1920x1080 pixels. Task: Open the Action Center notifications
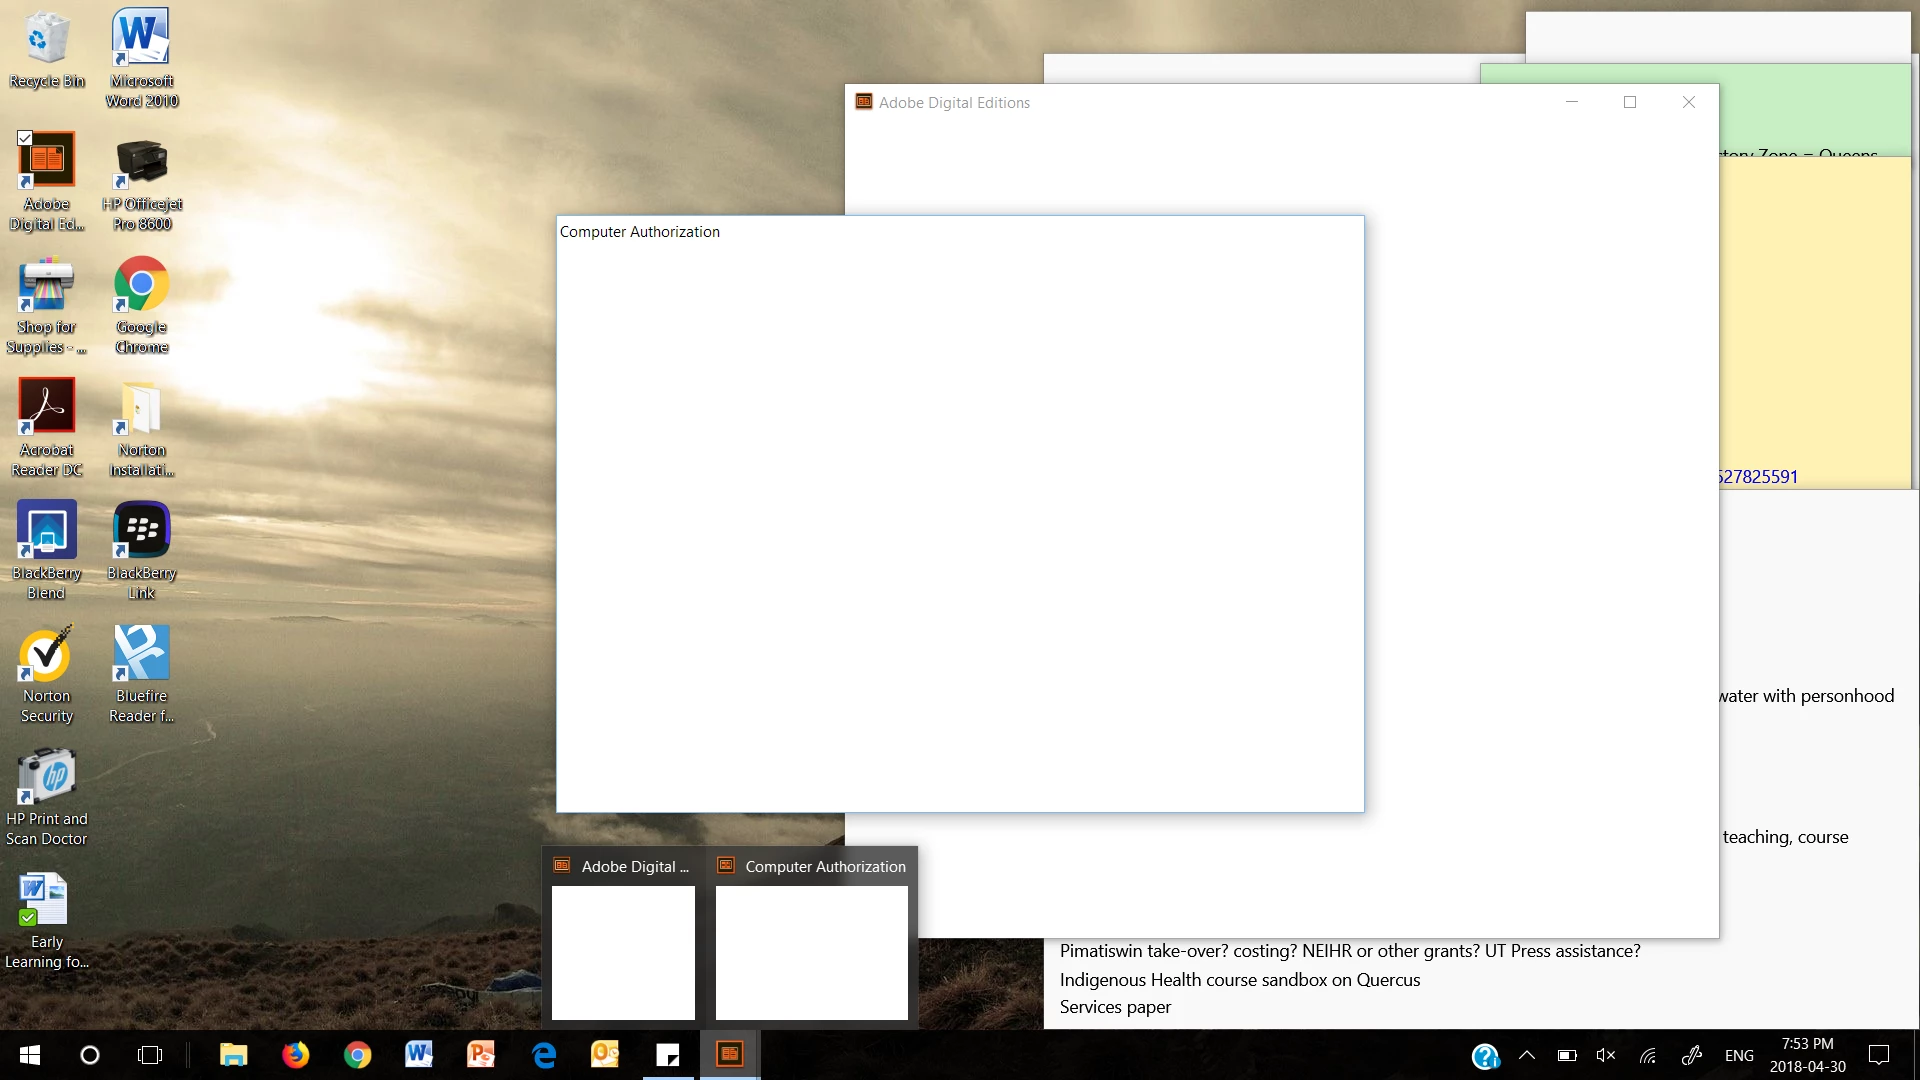(1879, 1055)
